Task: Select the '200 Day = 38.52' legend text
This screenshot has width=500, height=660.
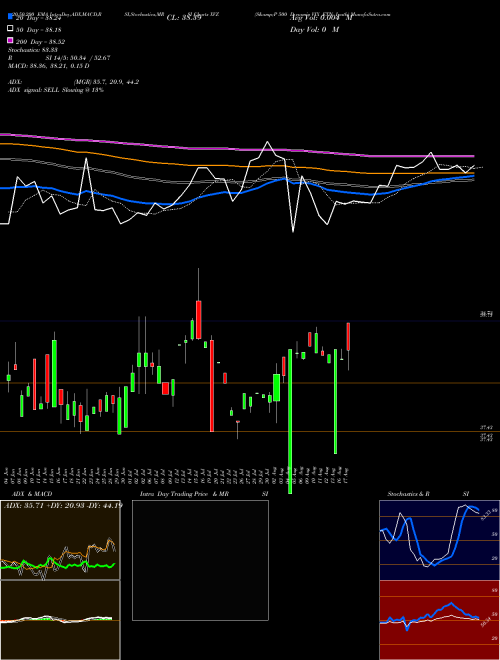Action: pyautogui.click(x=40, y=42)
